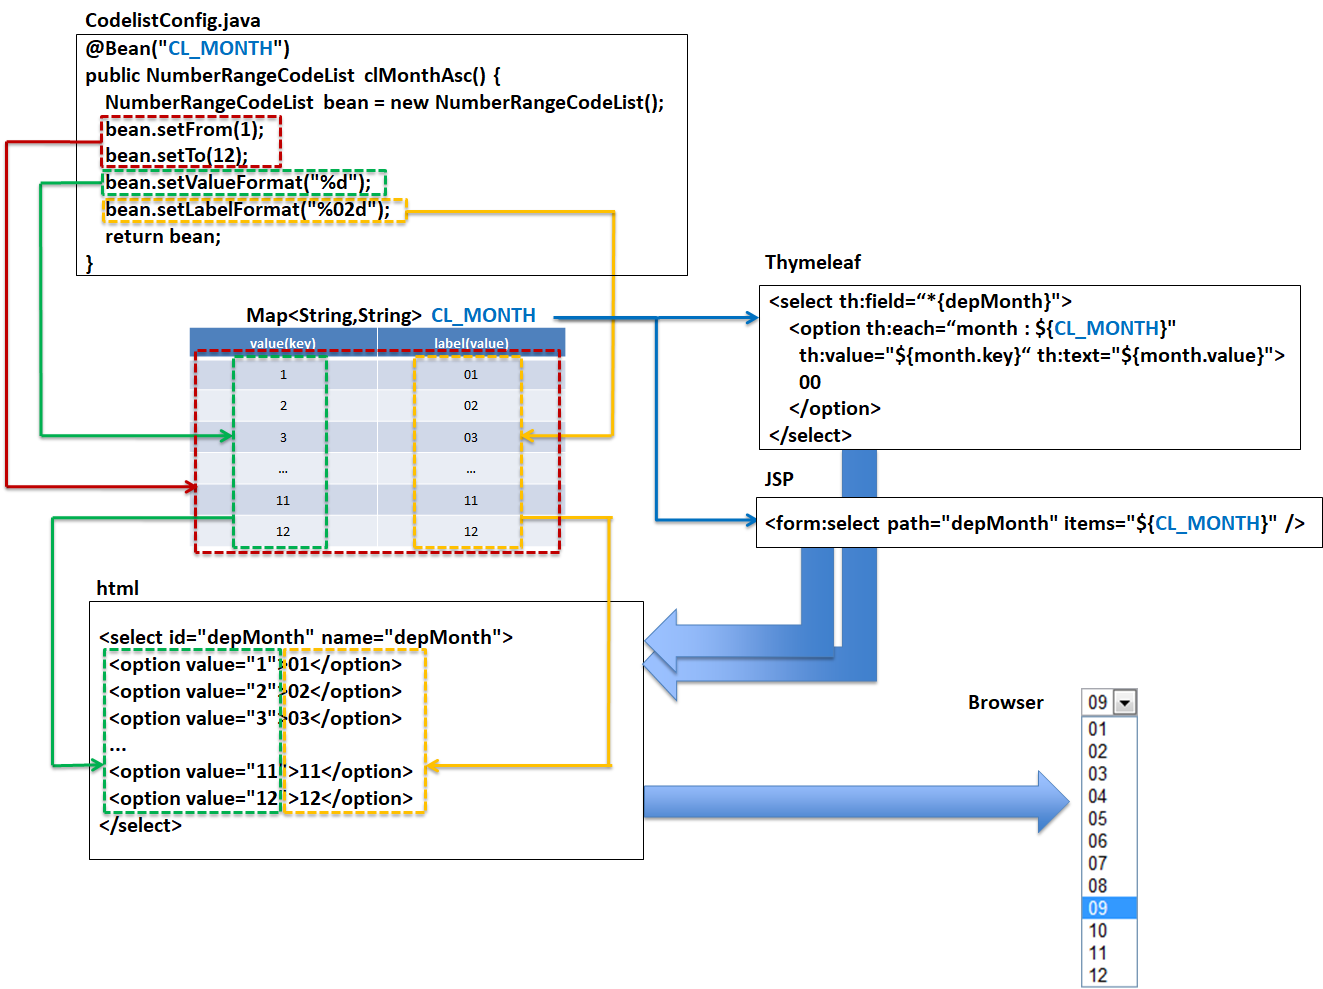The width and height of the screenshot is (1323, 989).
Task: Click the combo box field showing 09
Action: pos(1098,703)
